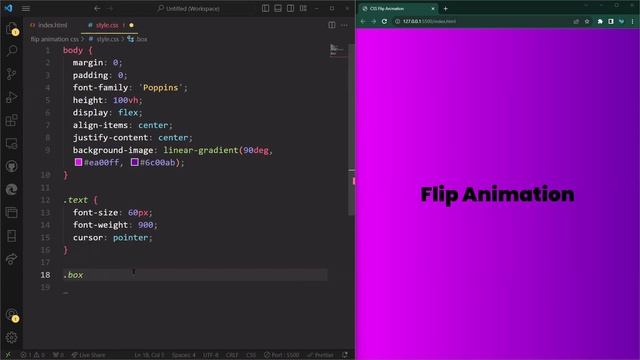Screen dimensions: 640x360
Task: Toggle the browser side panel
Action: [611, 21]
